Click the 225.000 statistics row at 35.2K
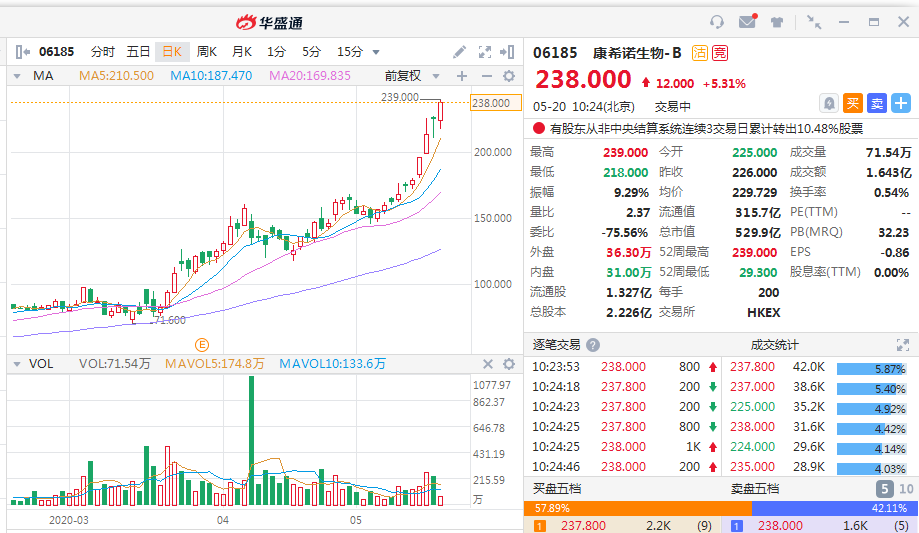Viewport: 919px width, 533px height. point(818,407)
